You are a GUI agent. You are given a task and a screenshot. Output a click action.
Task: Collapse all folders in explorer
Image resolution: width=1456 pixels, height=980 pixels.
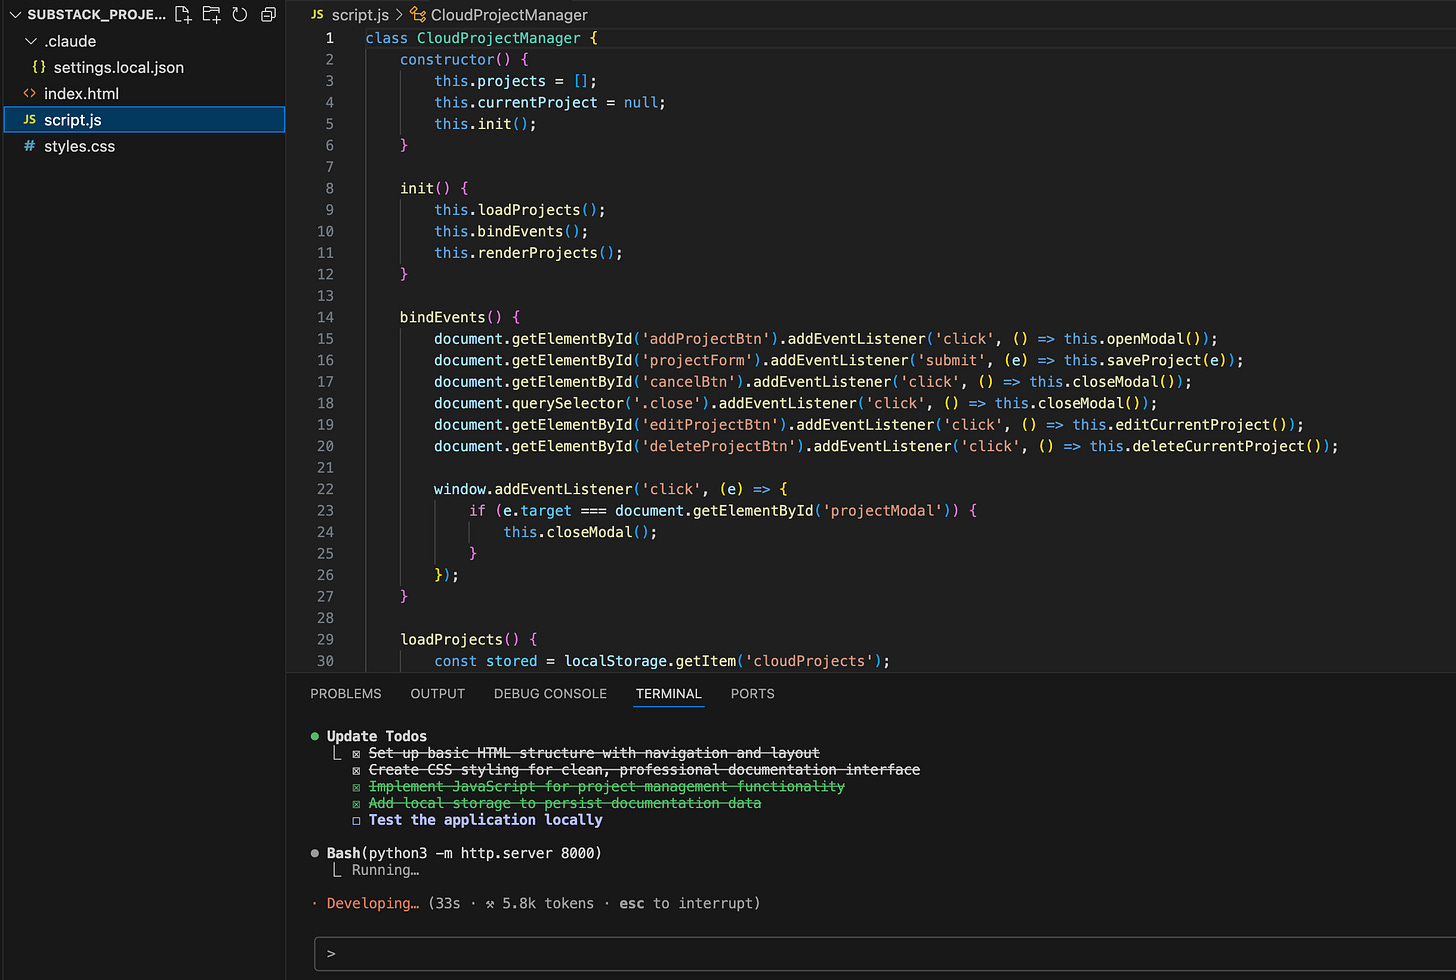pos(268,14)
